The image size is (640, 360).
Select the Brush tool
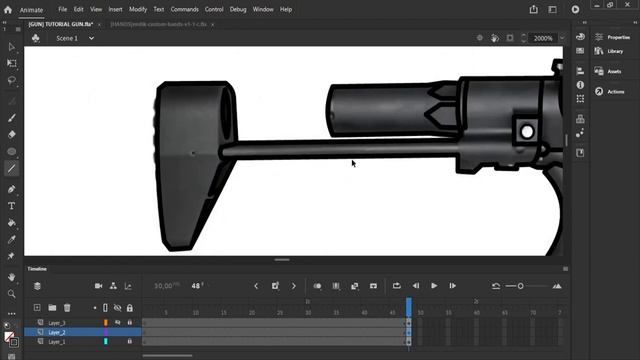coord(11,118)
